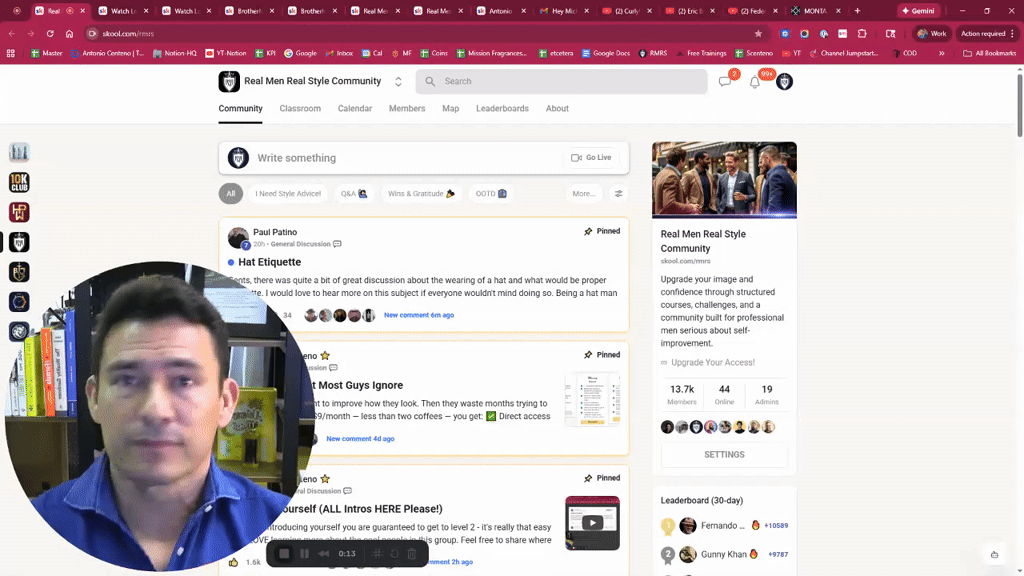Open Gunny Khan on the leaderboard
The width and height of the screenshot is (1024, 576).
point(724,554)
